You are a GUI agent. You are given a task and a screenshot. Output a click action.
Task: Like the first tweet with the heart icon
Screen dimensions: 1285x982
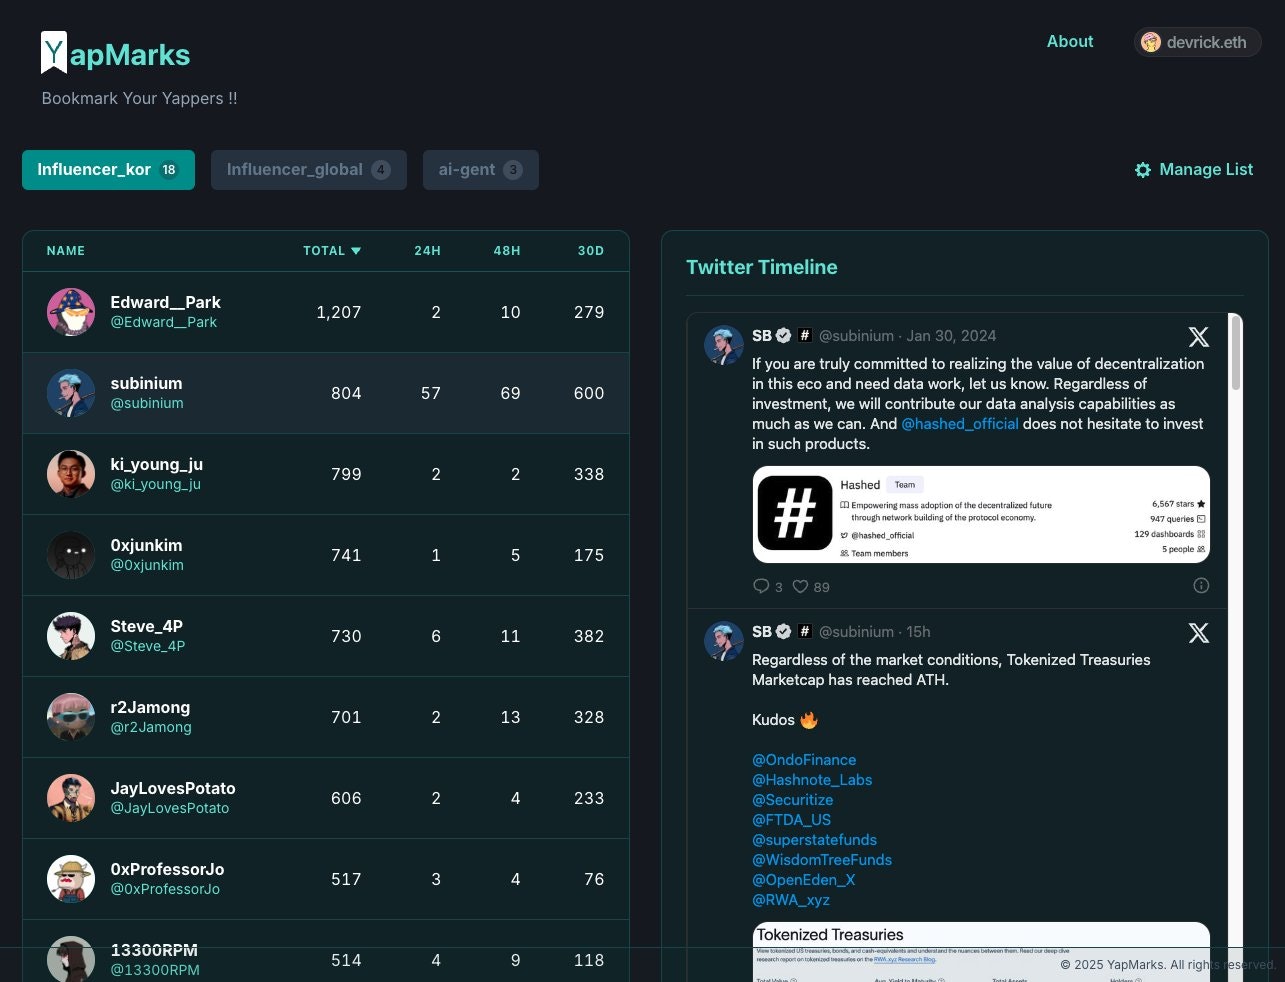click(x=800, y=586)
